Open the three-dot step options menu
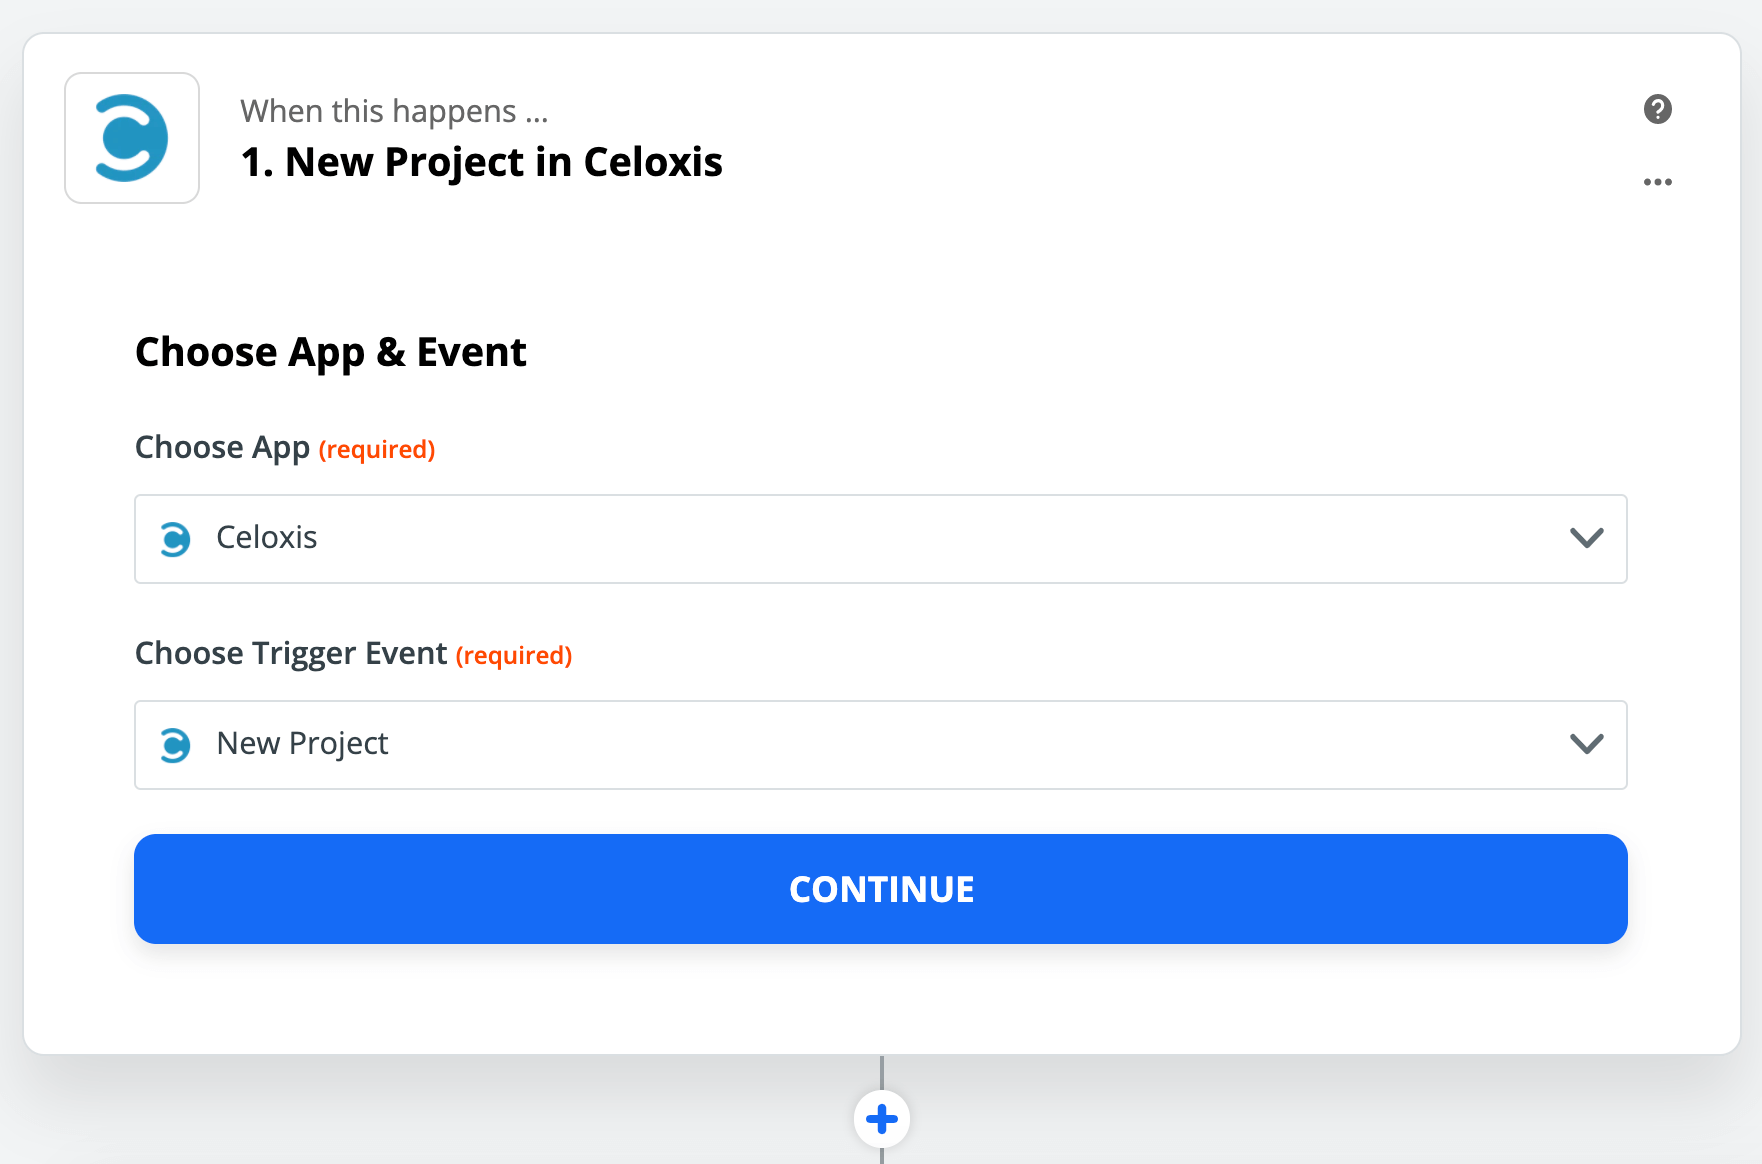 tap(1657, 182)
